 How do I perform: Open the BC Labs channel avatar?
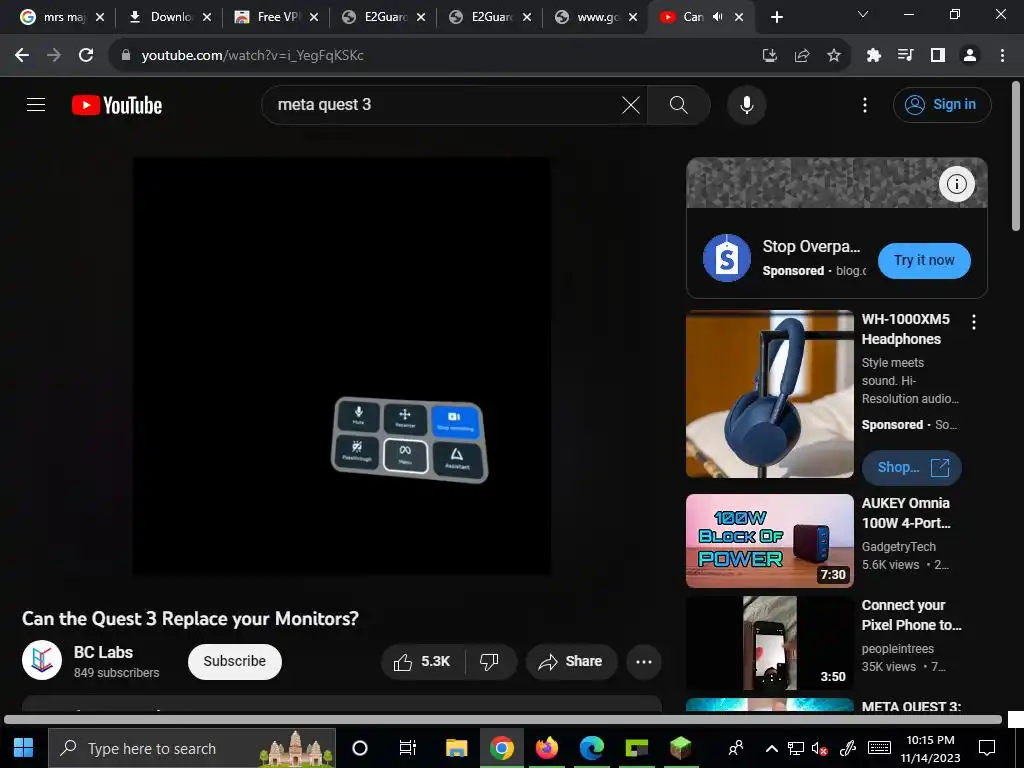point(42,660)
